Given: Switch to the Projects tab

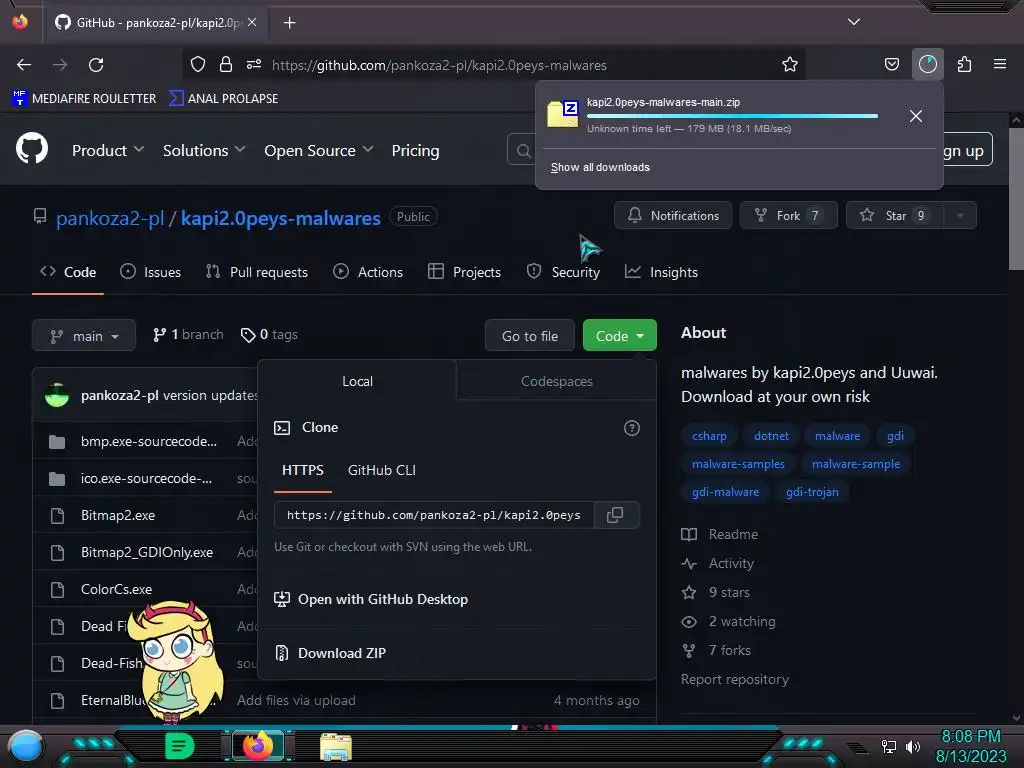Looking at the screenshot, I should point(464,272).
